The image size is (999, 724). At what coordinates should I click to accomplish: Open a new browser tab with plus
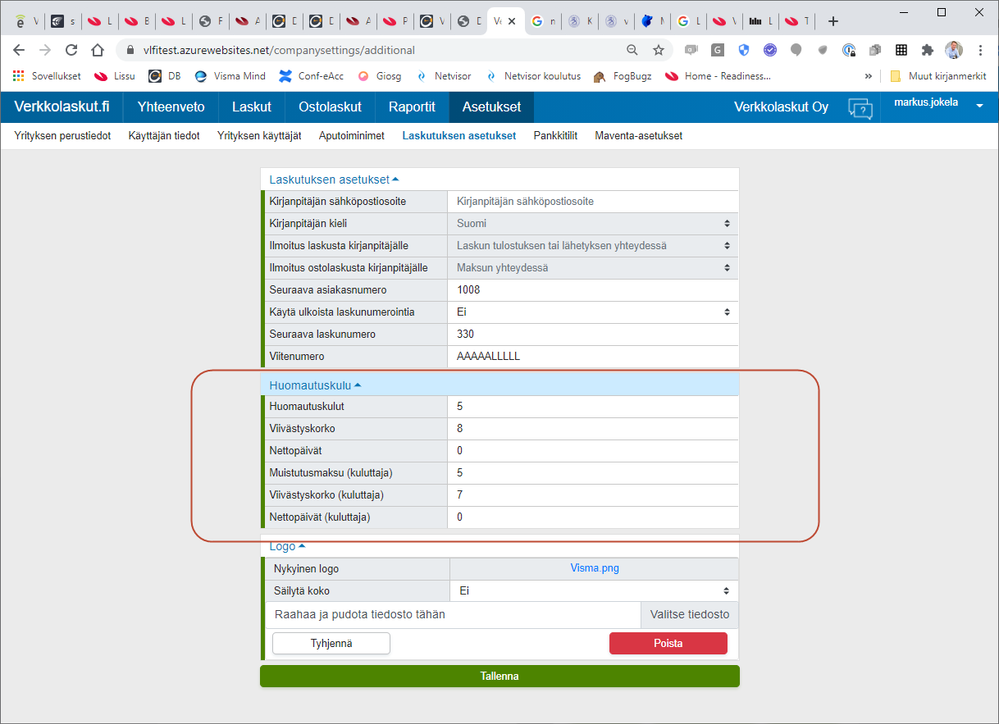[x=833, y=22]
